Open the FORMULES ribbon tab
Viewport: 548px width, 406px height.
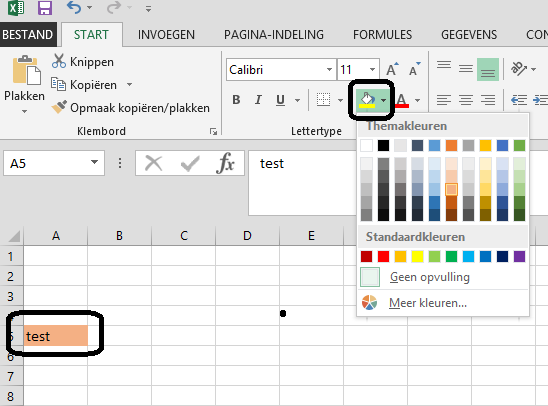pos(382,35)
